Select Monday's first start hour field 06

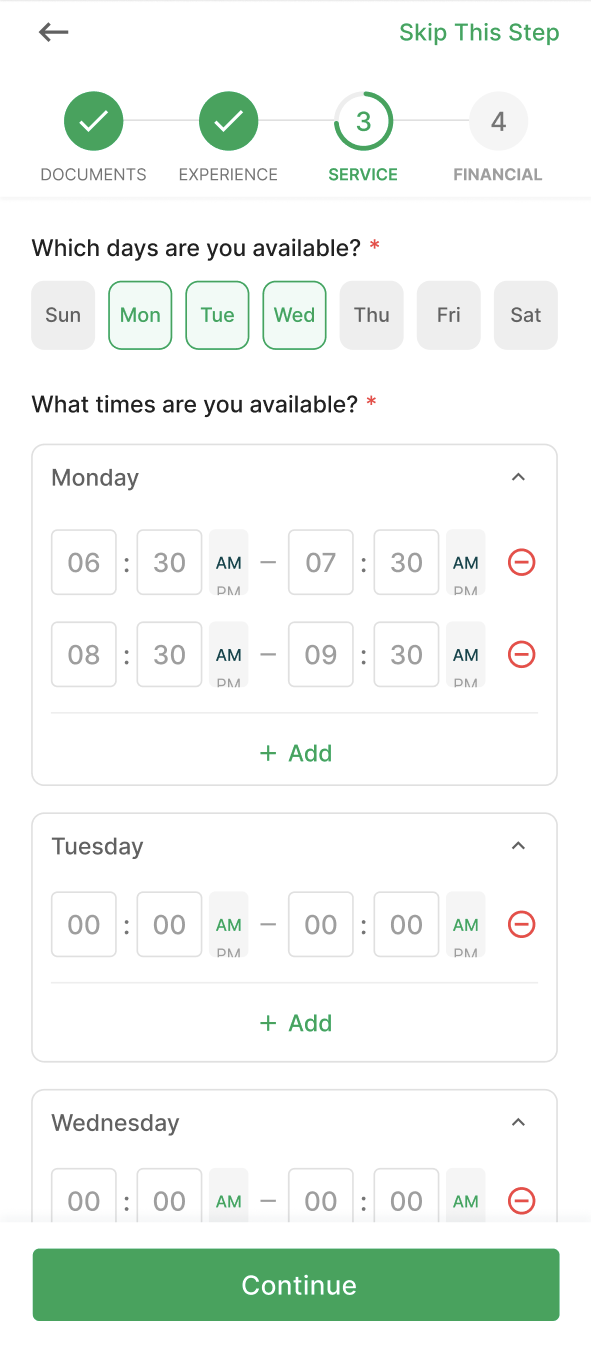tap(84, 562)
